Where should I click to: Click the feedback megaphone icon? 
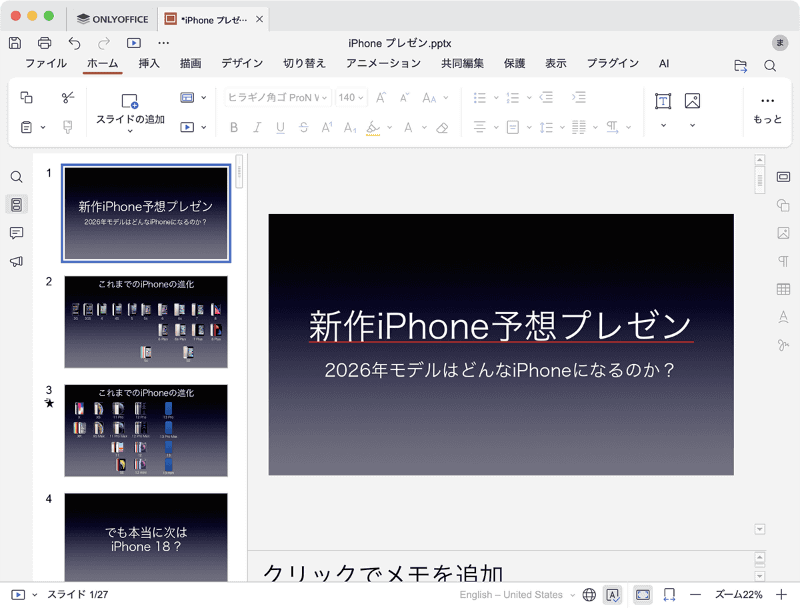pyautogui.click(x=16, y=262)
